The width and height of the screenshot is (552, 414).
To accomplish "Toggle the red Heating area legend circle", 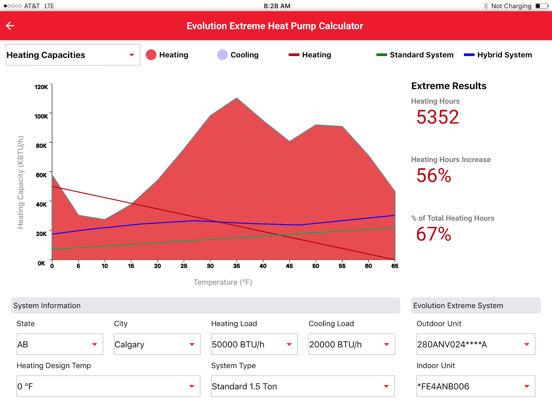I will tap(151, 55).
